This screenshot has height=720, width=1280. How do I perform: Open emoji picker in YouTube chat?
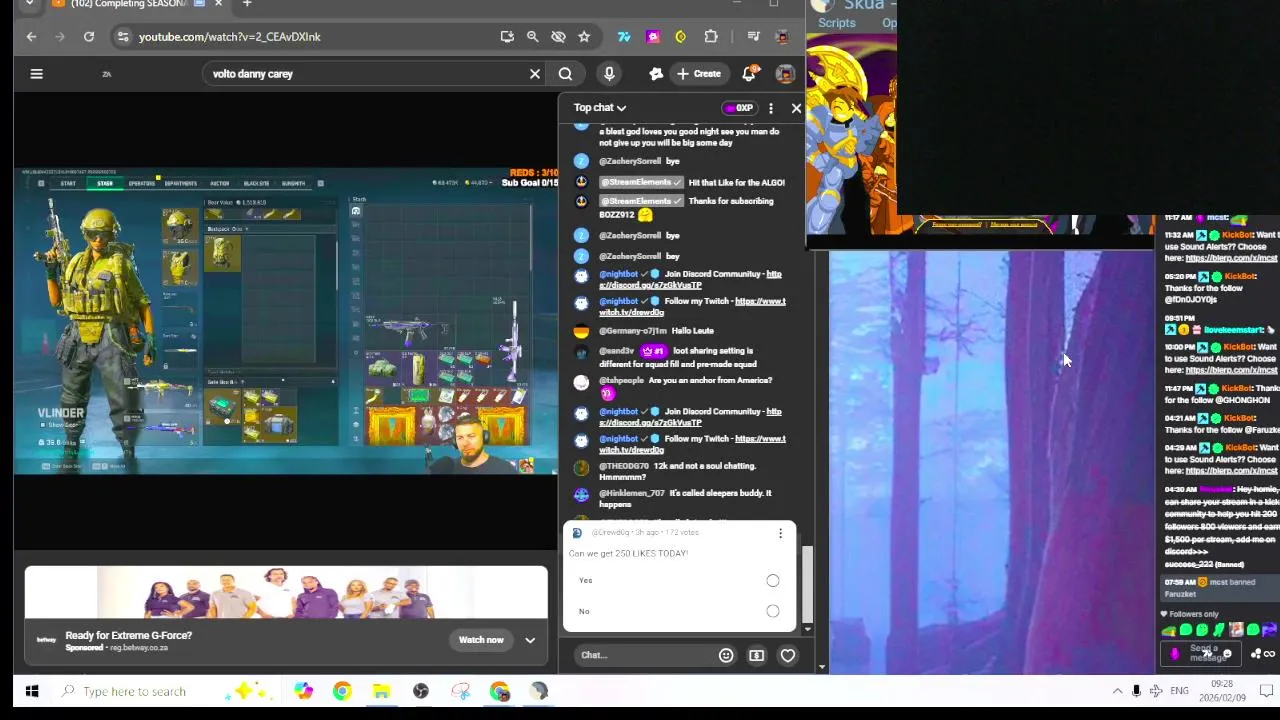click(726, 656)
